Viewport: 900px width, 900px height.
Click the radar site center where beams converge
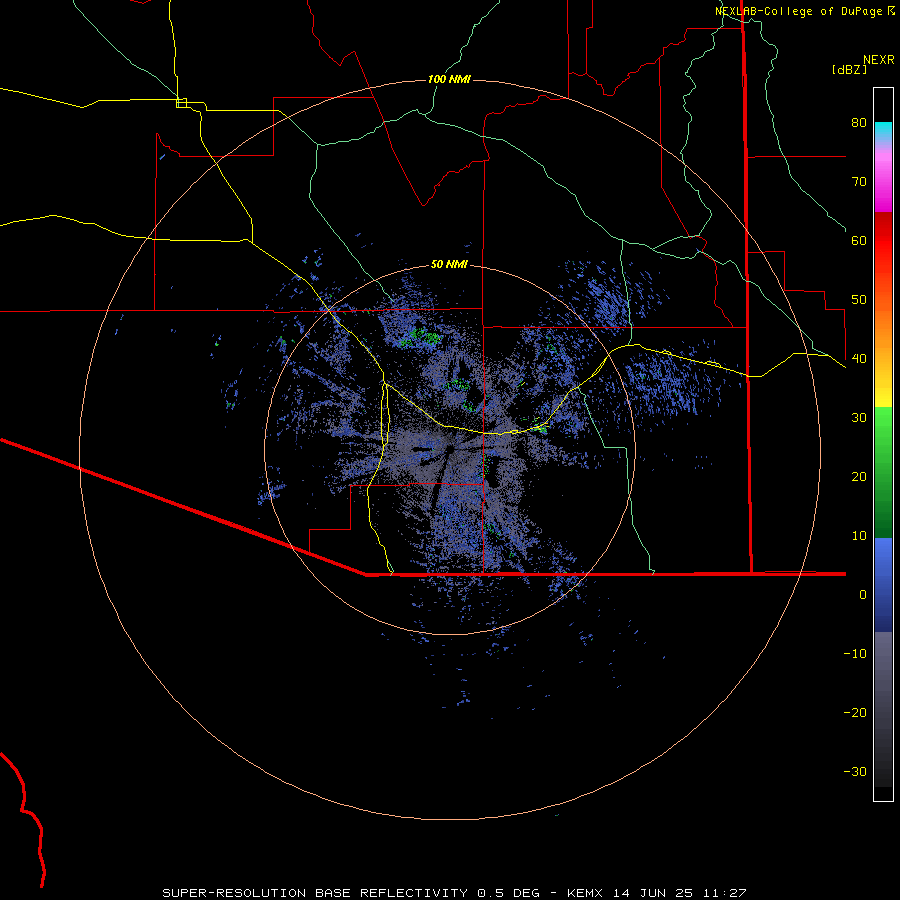click(449, 448)
